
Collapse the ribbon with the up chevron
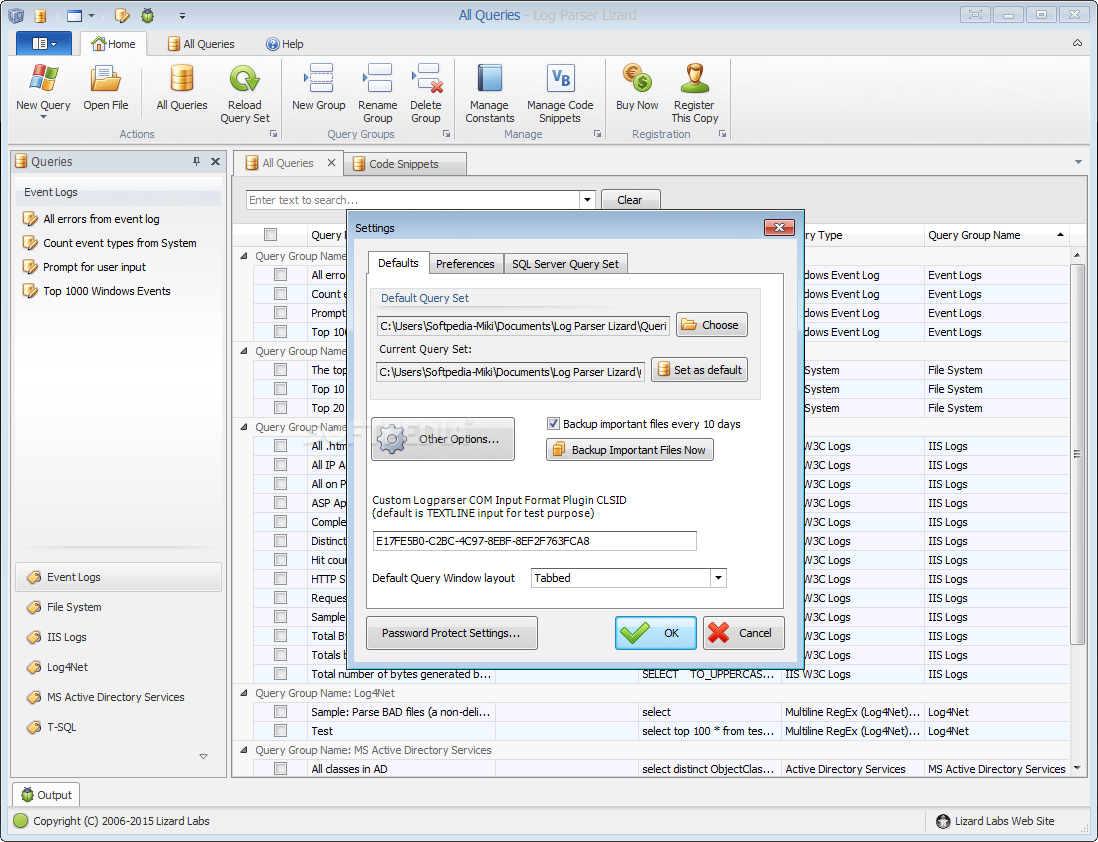(x=1077, y=43)
